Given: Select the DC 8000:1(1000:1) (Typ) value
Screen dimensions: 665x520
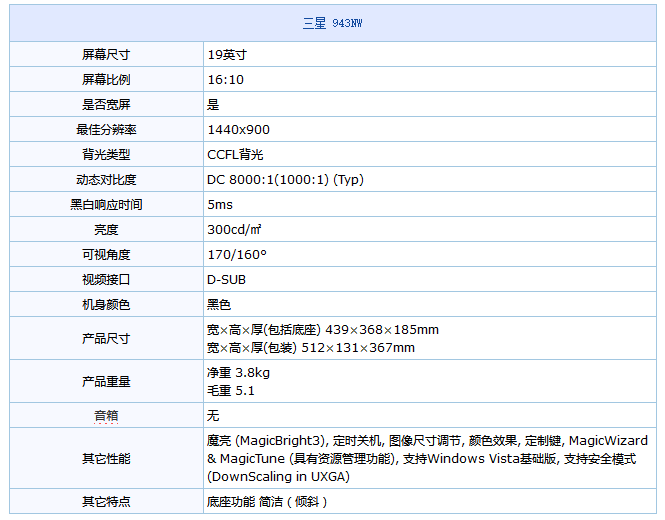Looking at the screenshot, I should pyautogui.click(x=285, y=179).
